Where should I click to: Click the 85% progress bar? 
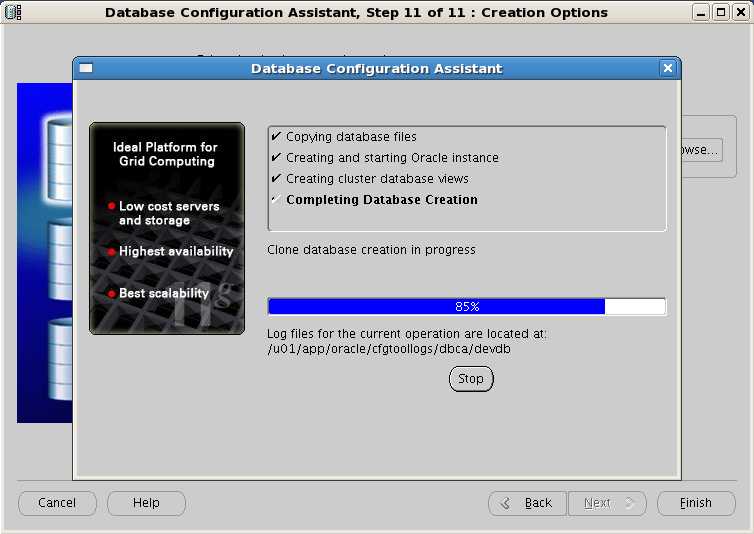pos(467,306)
